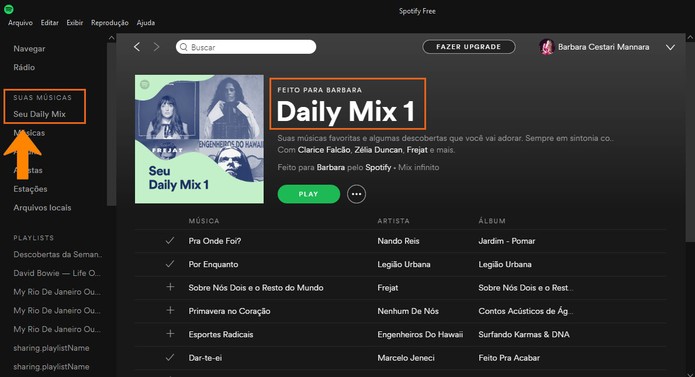Select the song Dar-te-ei
The image size is (695, 377).
click(205, 358)
